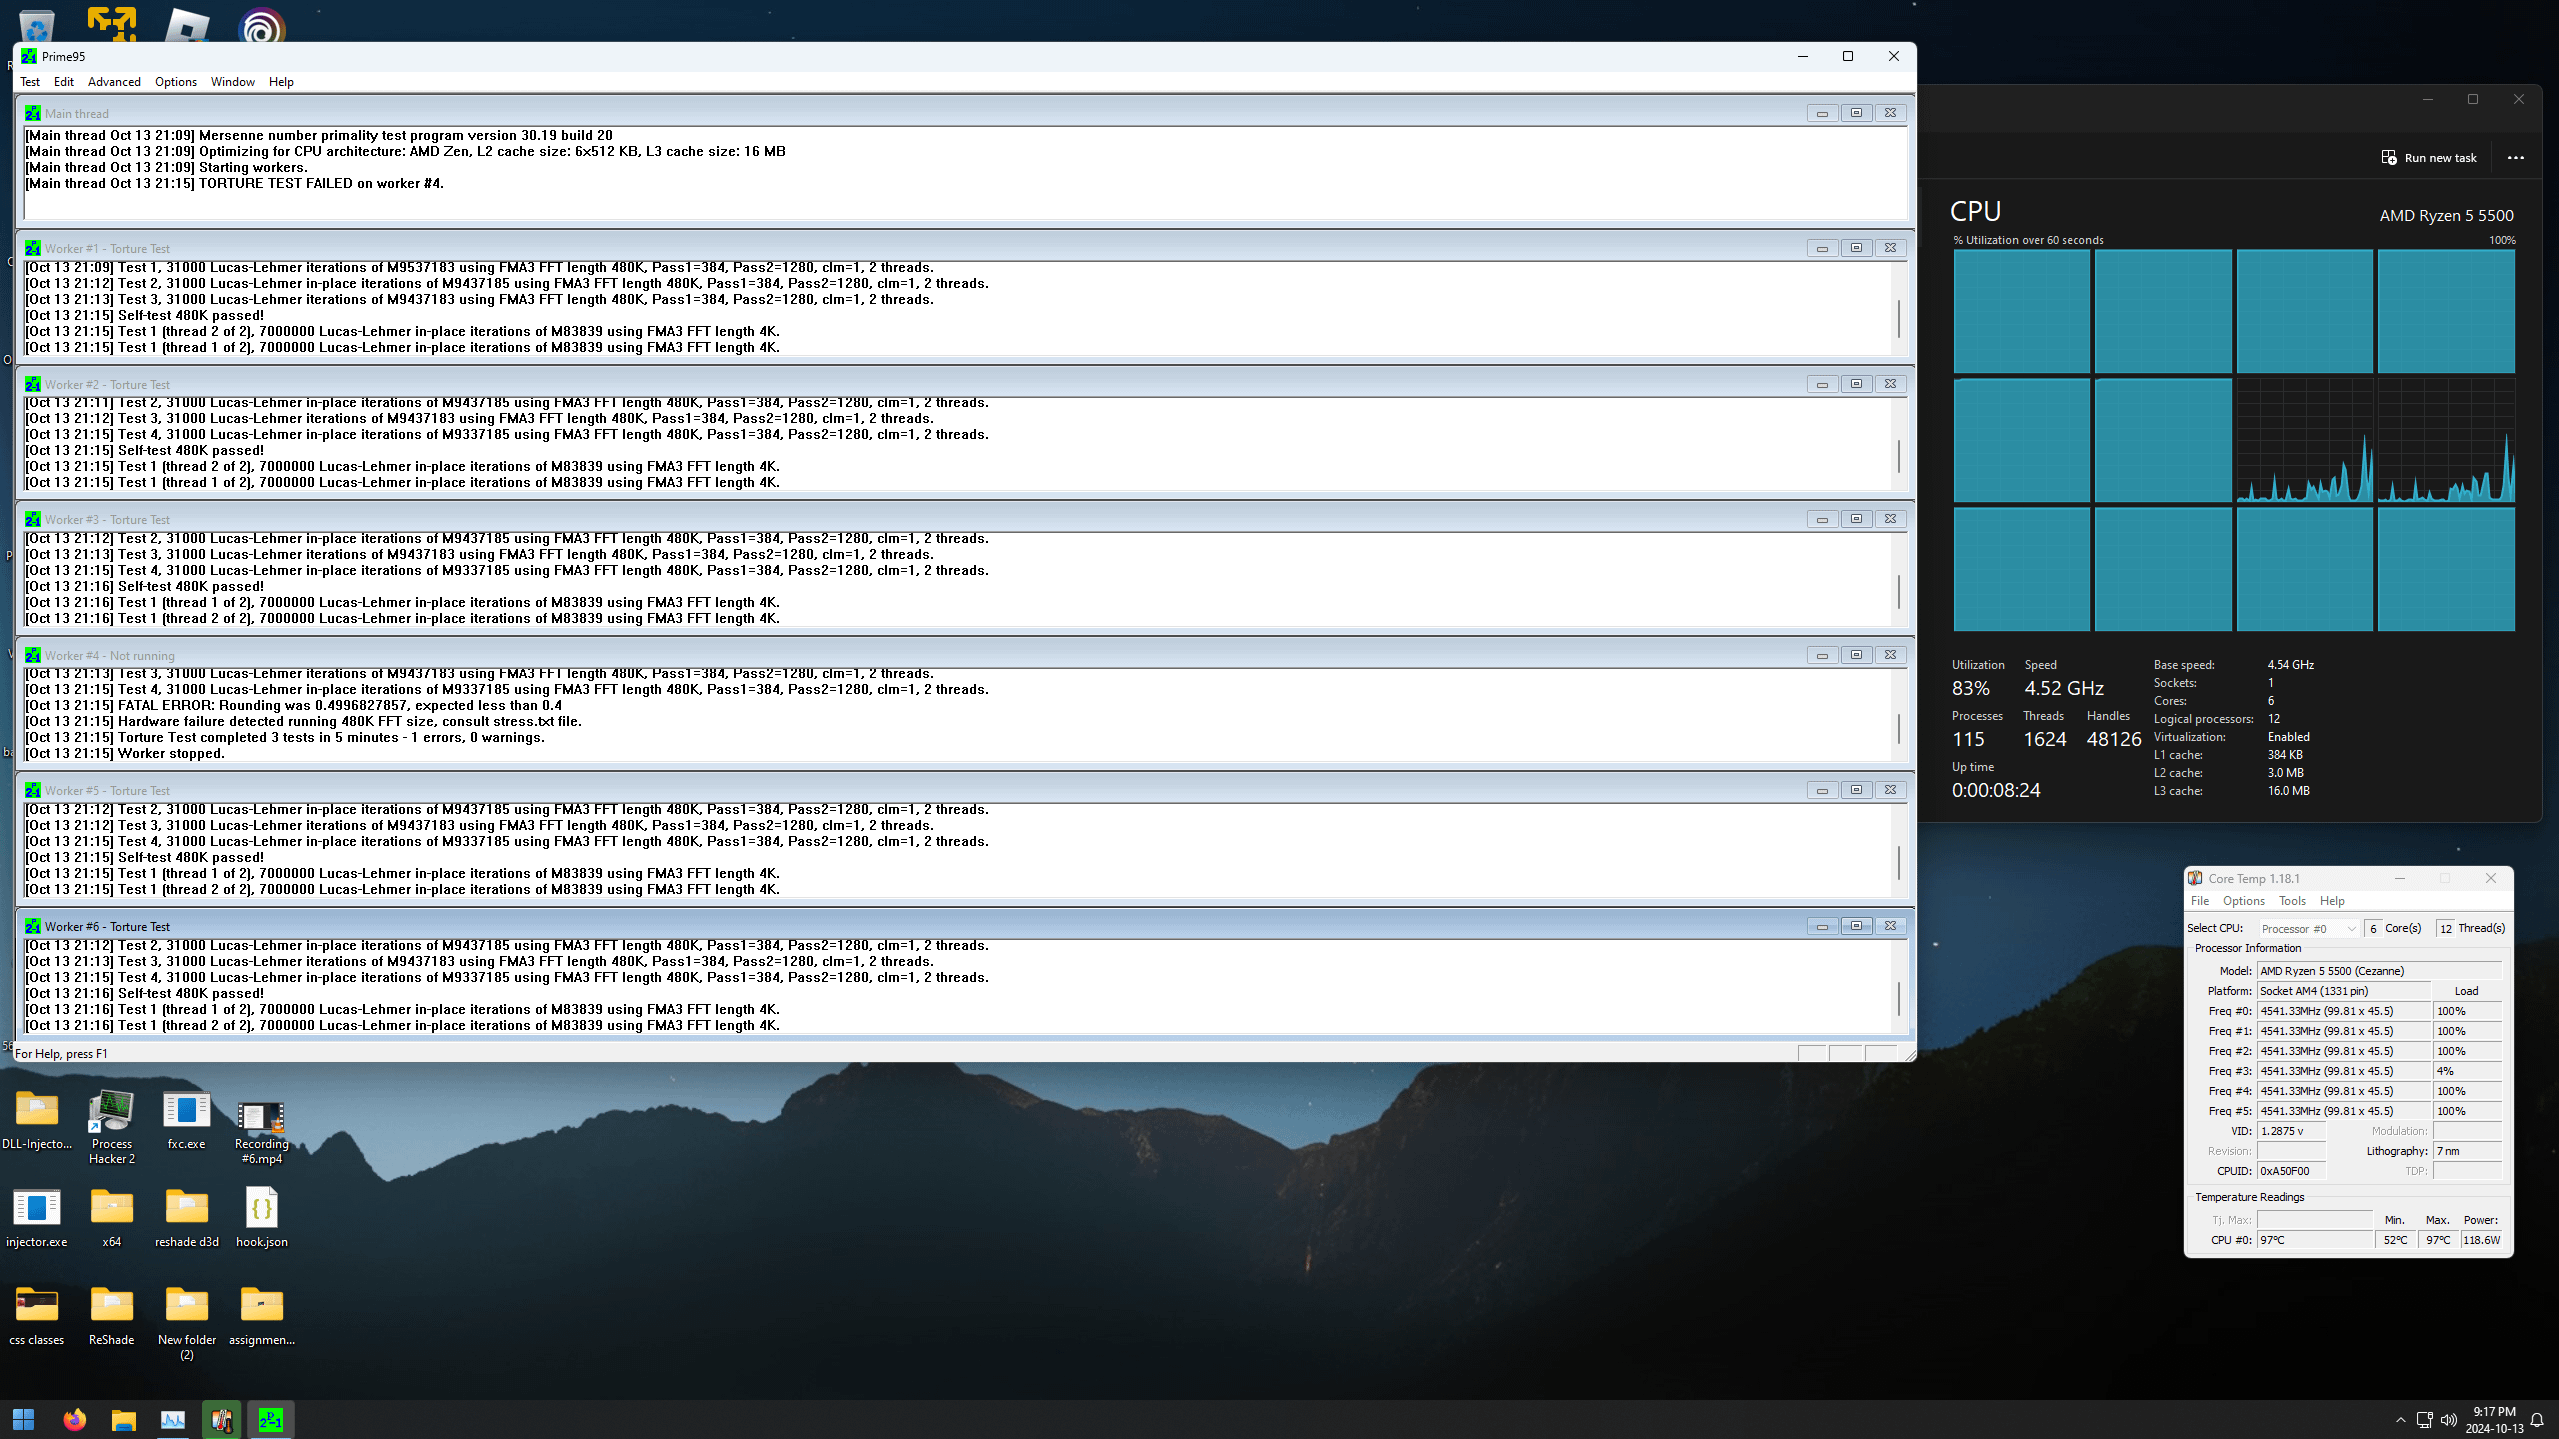Click the Worker #1 log scrollbar

coord(1899,318)
